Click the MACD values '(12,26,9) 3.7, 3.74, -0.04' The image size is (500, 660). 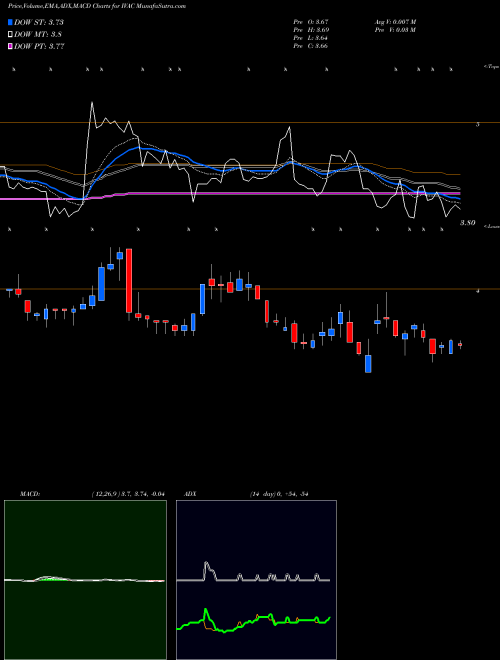(x=128, y=494)
